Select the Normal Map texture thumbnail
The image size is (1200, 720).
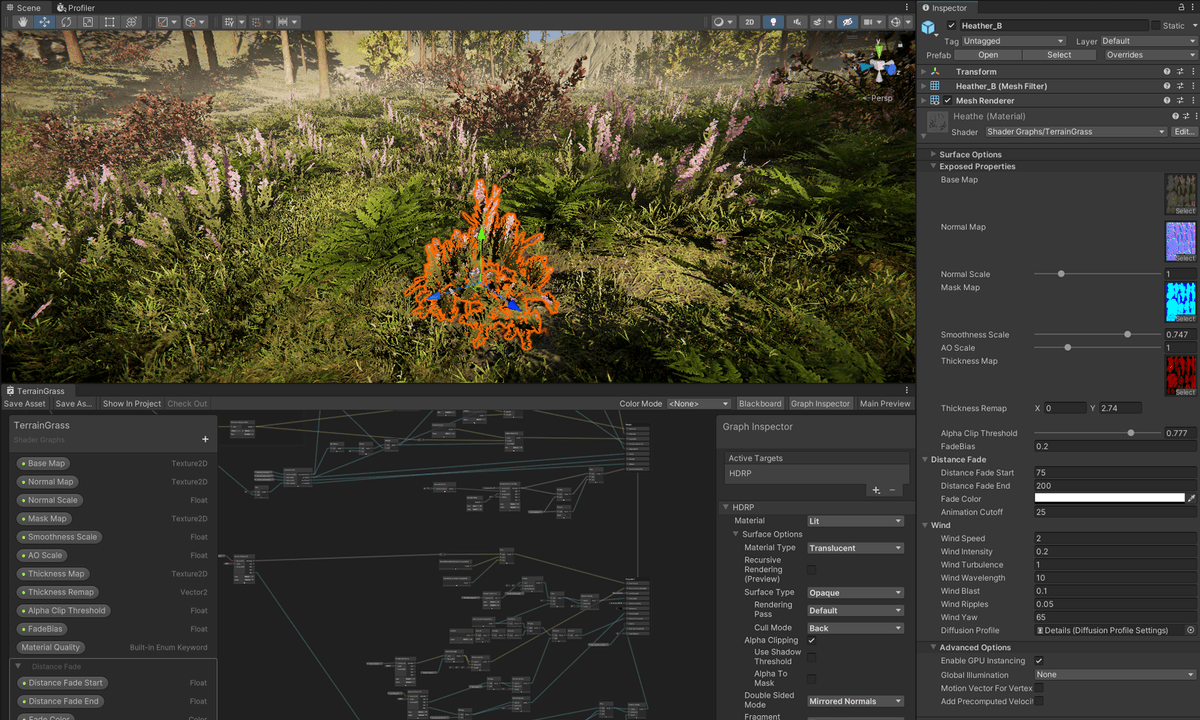point(1180,240)
